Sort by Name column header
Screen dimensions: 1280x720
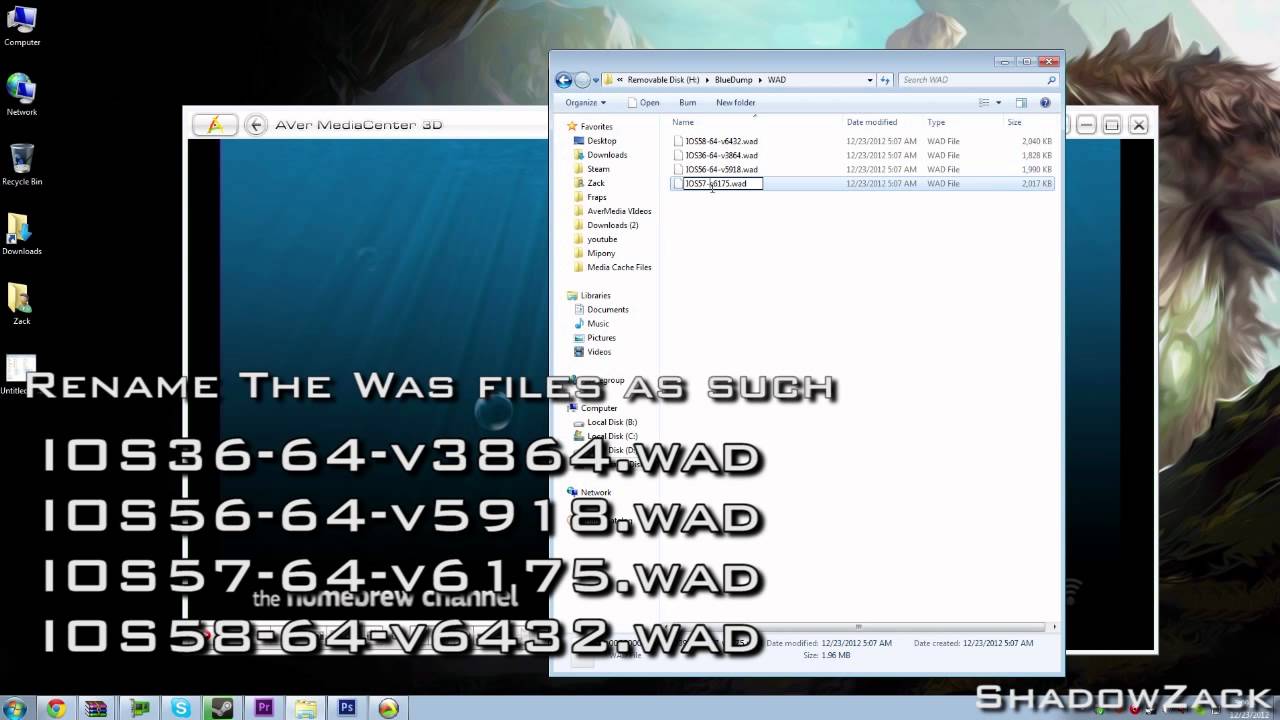pos(683,122)
